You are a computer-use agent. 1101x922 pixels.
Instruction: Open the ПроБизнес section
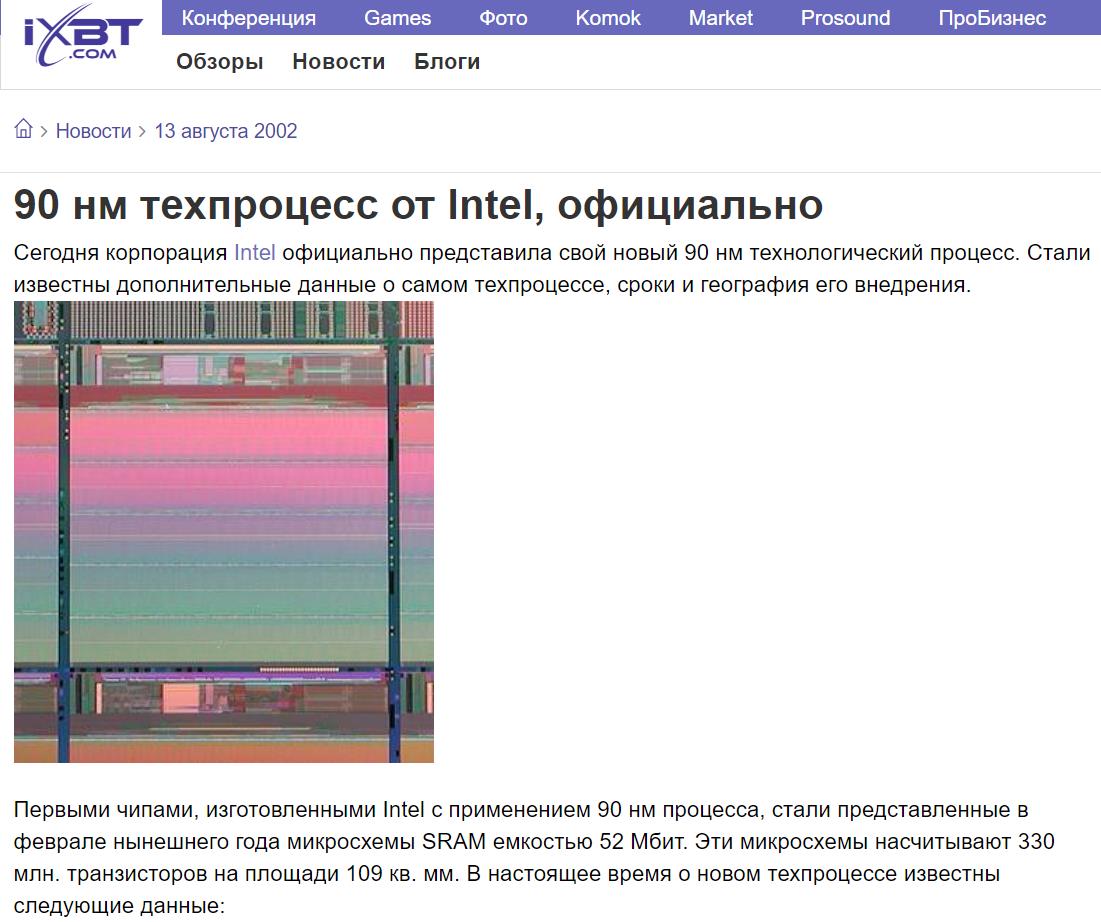click(x=992, y=18)
